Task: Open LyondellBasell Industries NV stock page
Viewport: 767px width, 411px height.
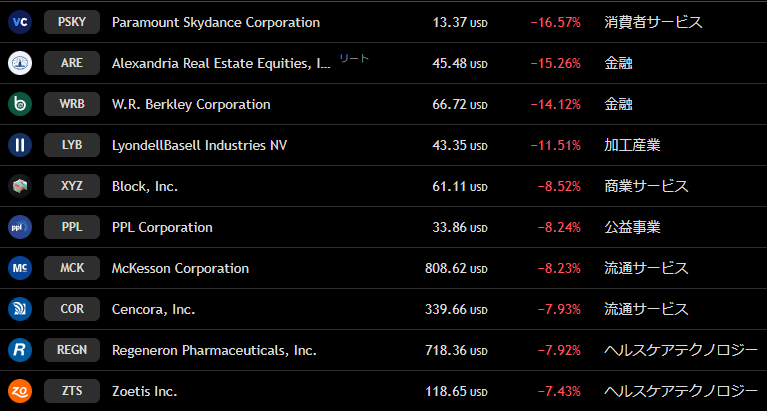Action: pos(199,145)
